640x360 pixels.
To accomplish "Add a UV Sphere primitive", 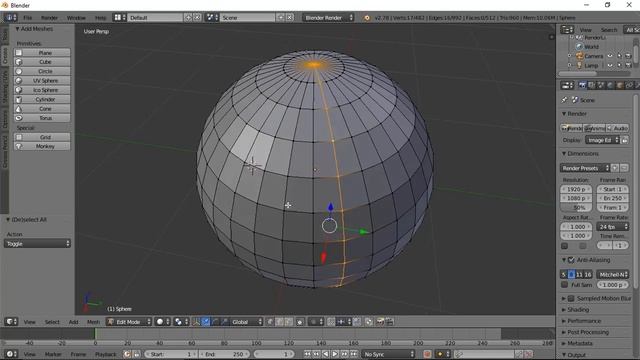I will click(42, 81).
